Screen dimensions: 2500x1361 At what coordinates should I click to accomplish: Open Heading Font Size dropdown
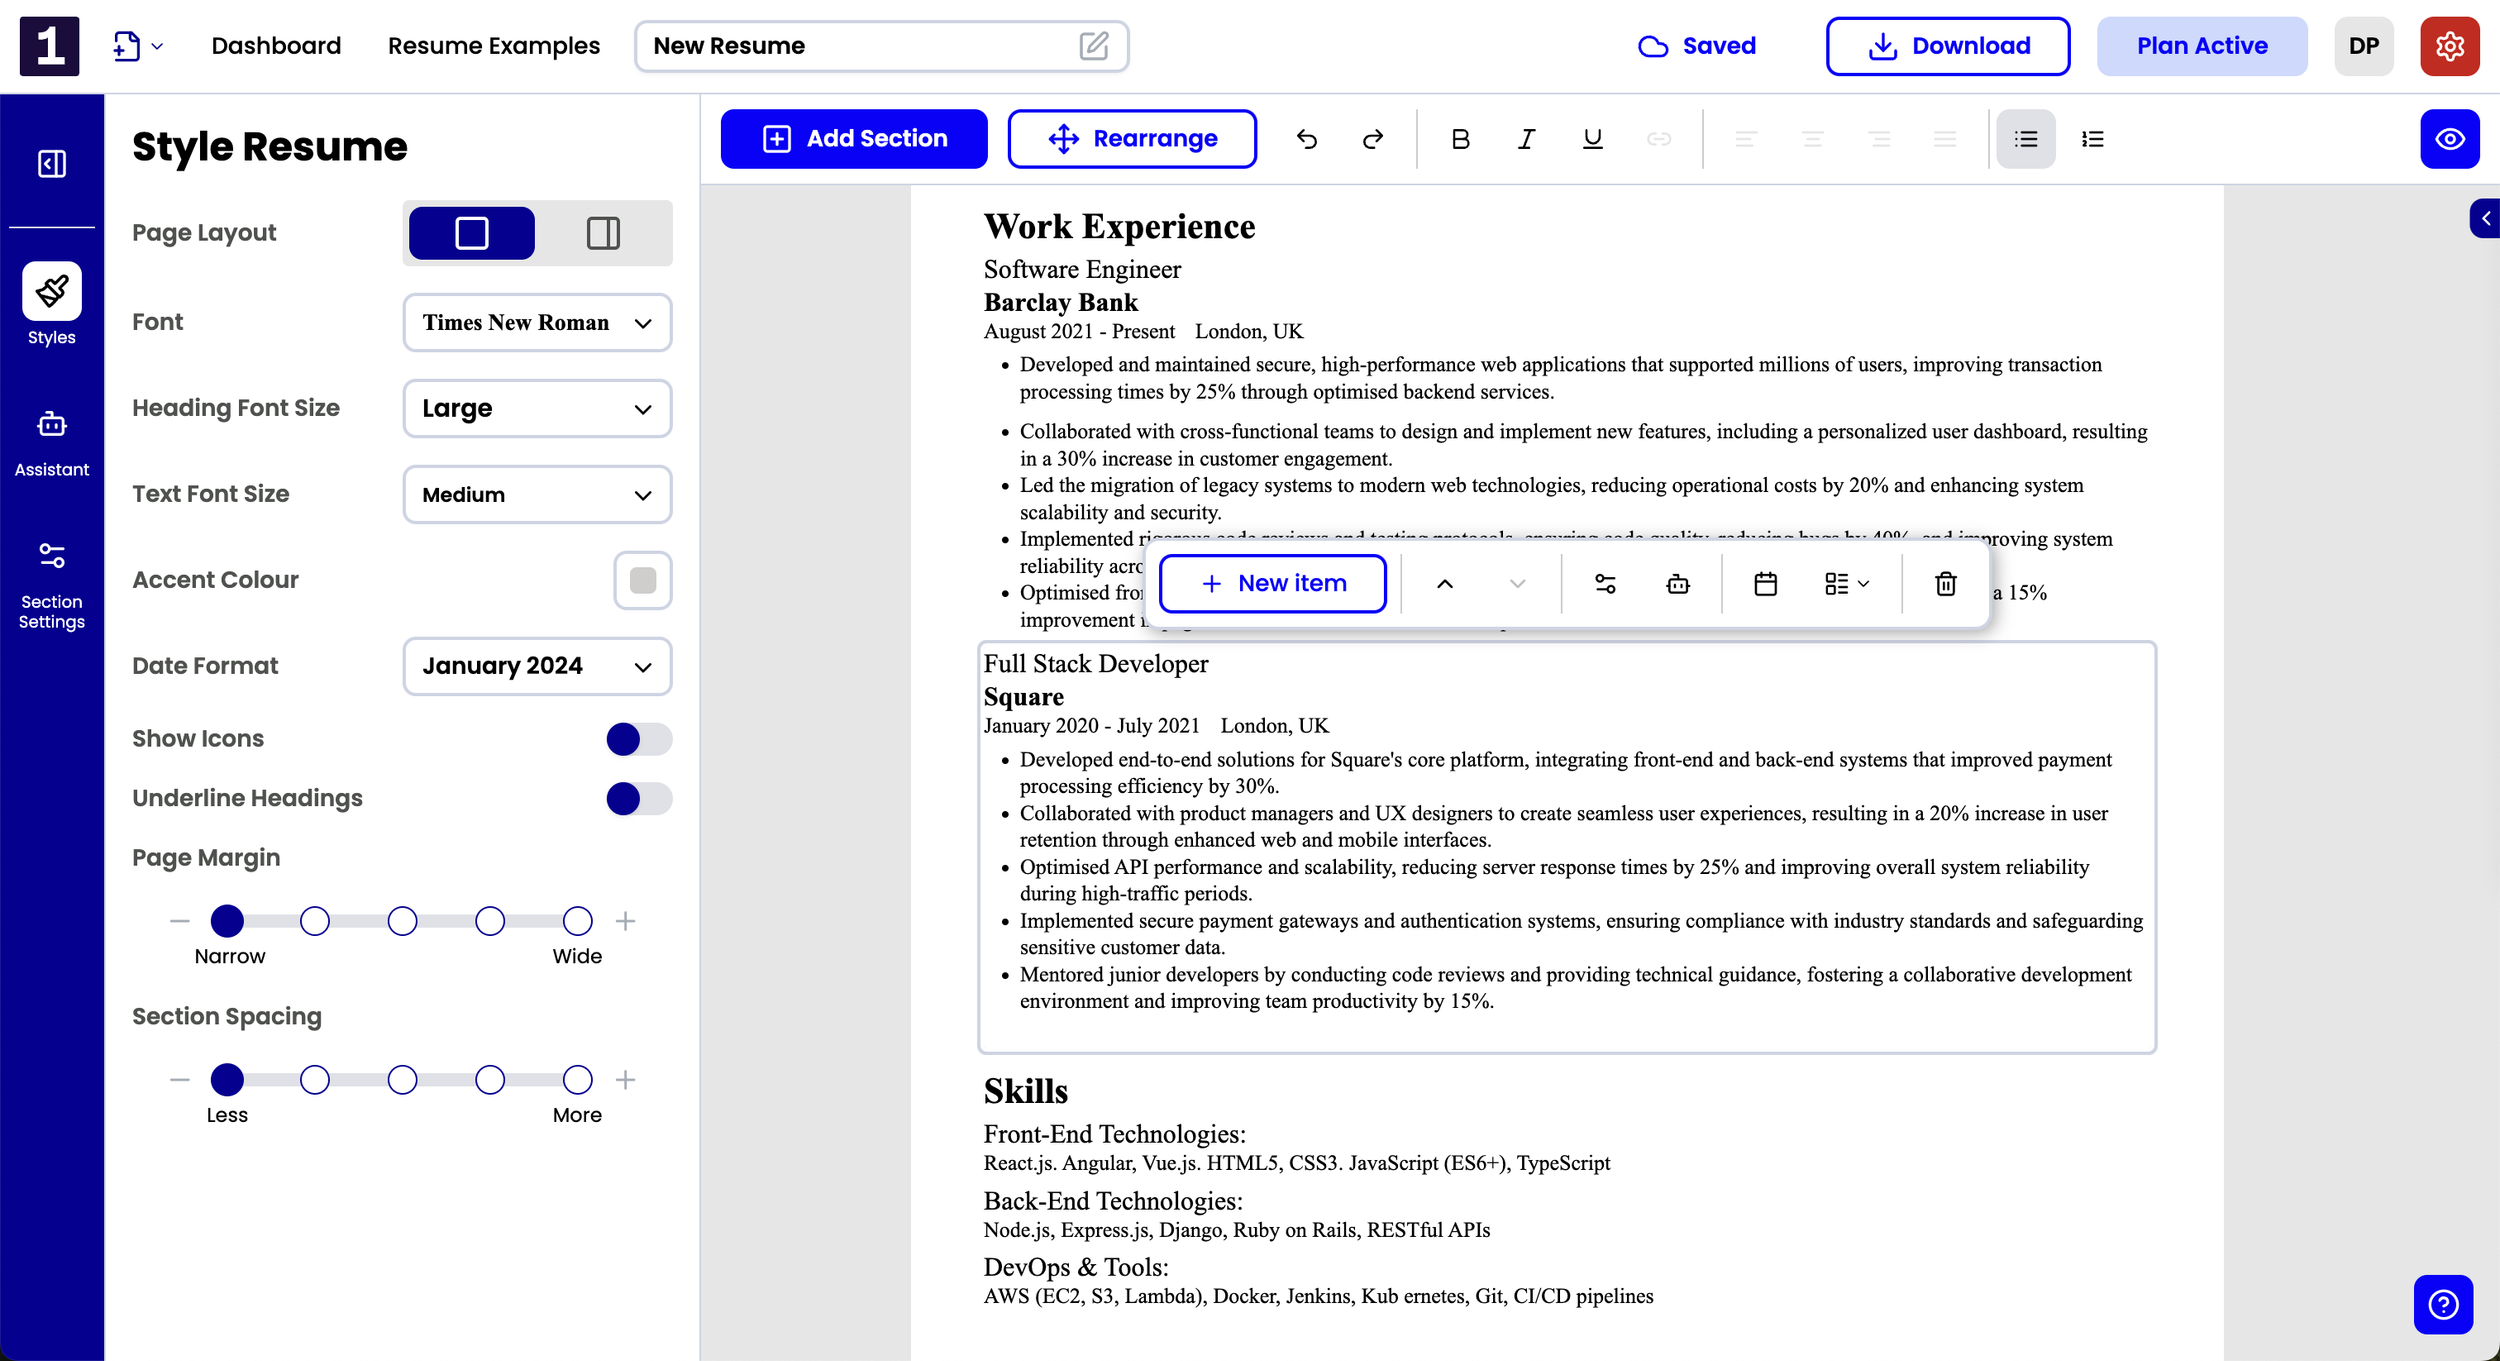537,408
